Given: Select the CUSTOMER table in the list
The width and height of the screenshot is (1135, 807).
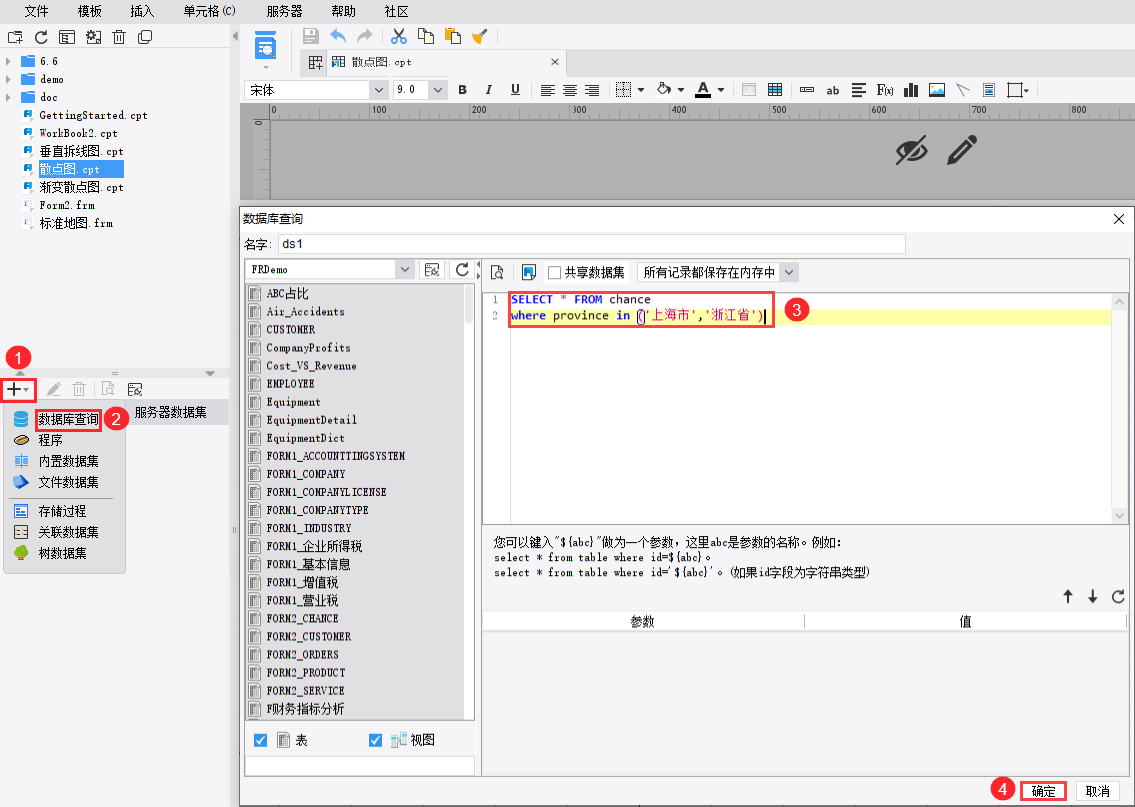Looking at the screenshot, I should (x=290, y=329).
